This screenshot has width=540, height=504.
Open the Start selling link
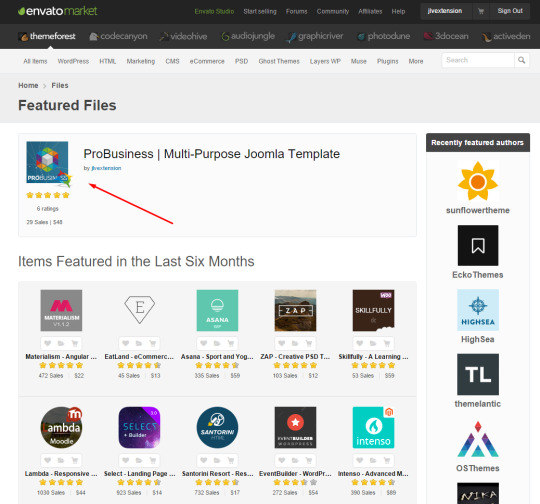pyautogui.click(x=260, y=11)
